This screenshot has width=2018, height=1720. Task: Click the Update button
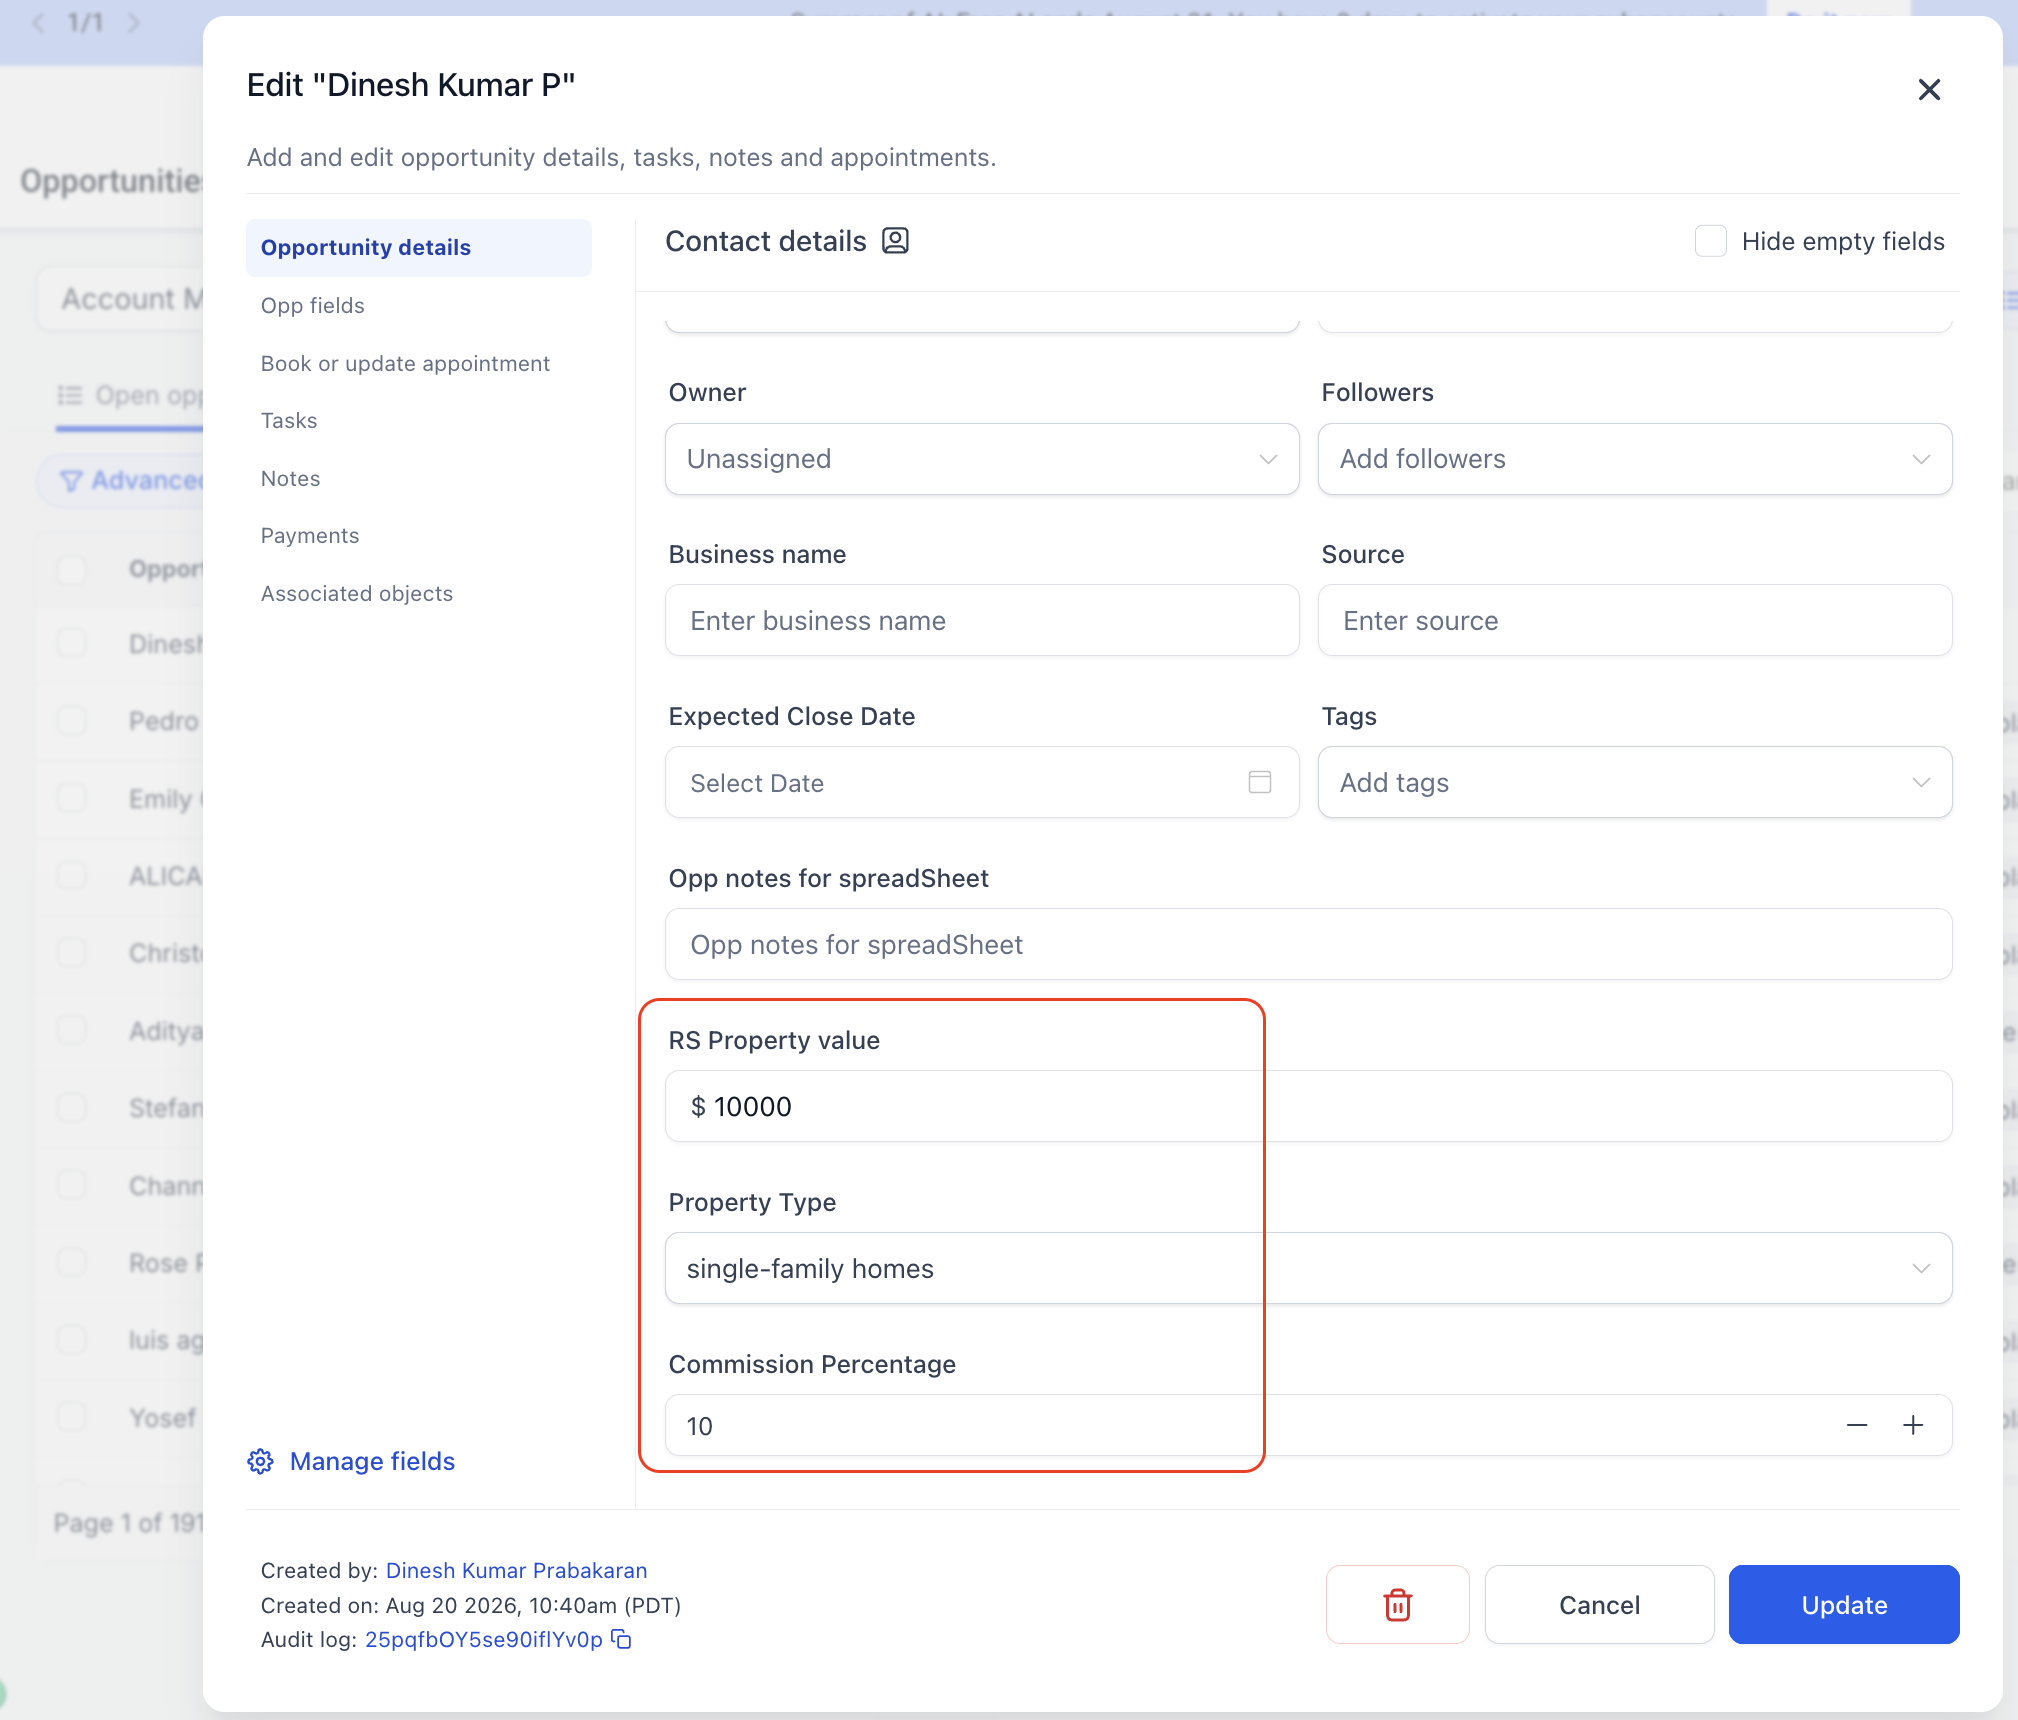(1844, 1604)
